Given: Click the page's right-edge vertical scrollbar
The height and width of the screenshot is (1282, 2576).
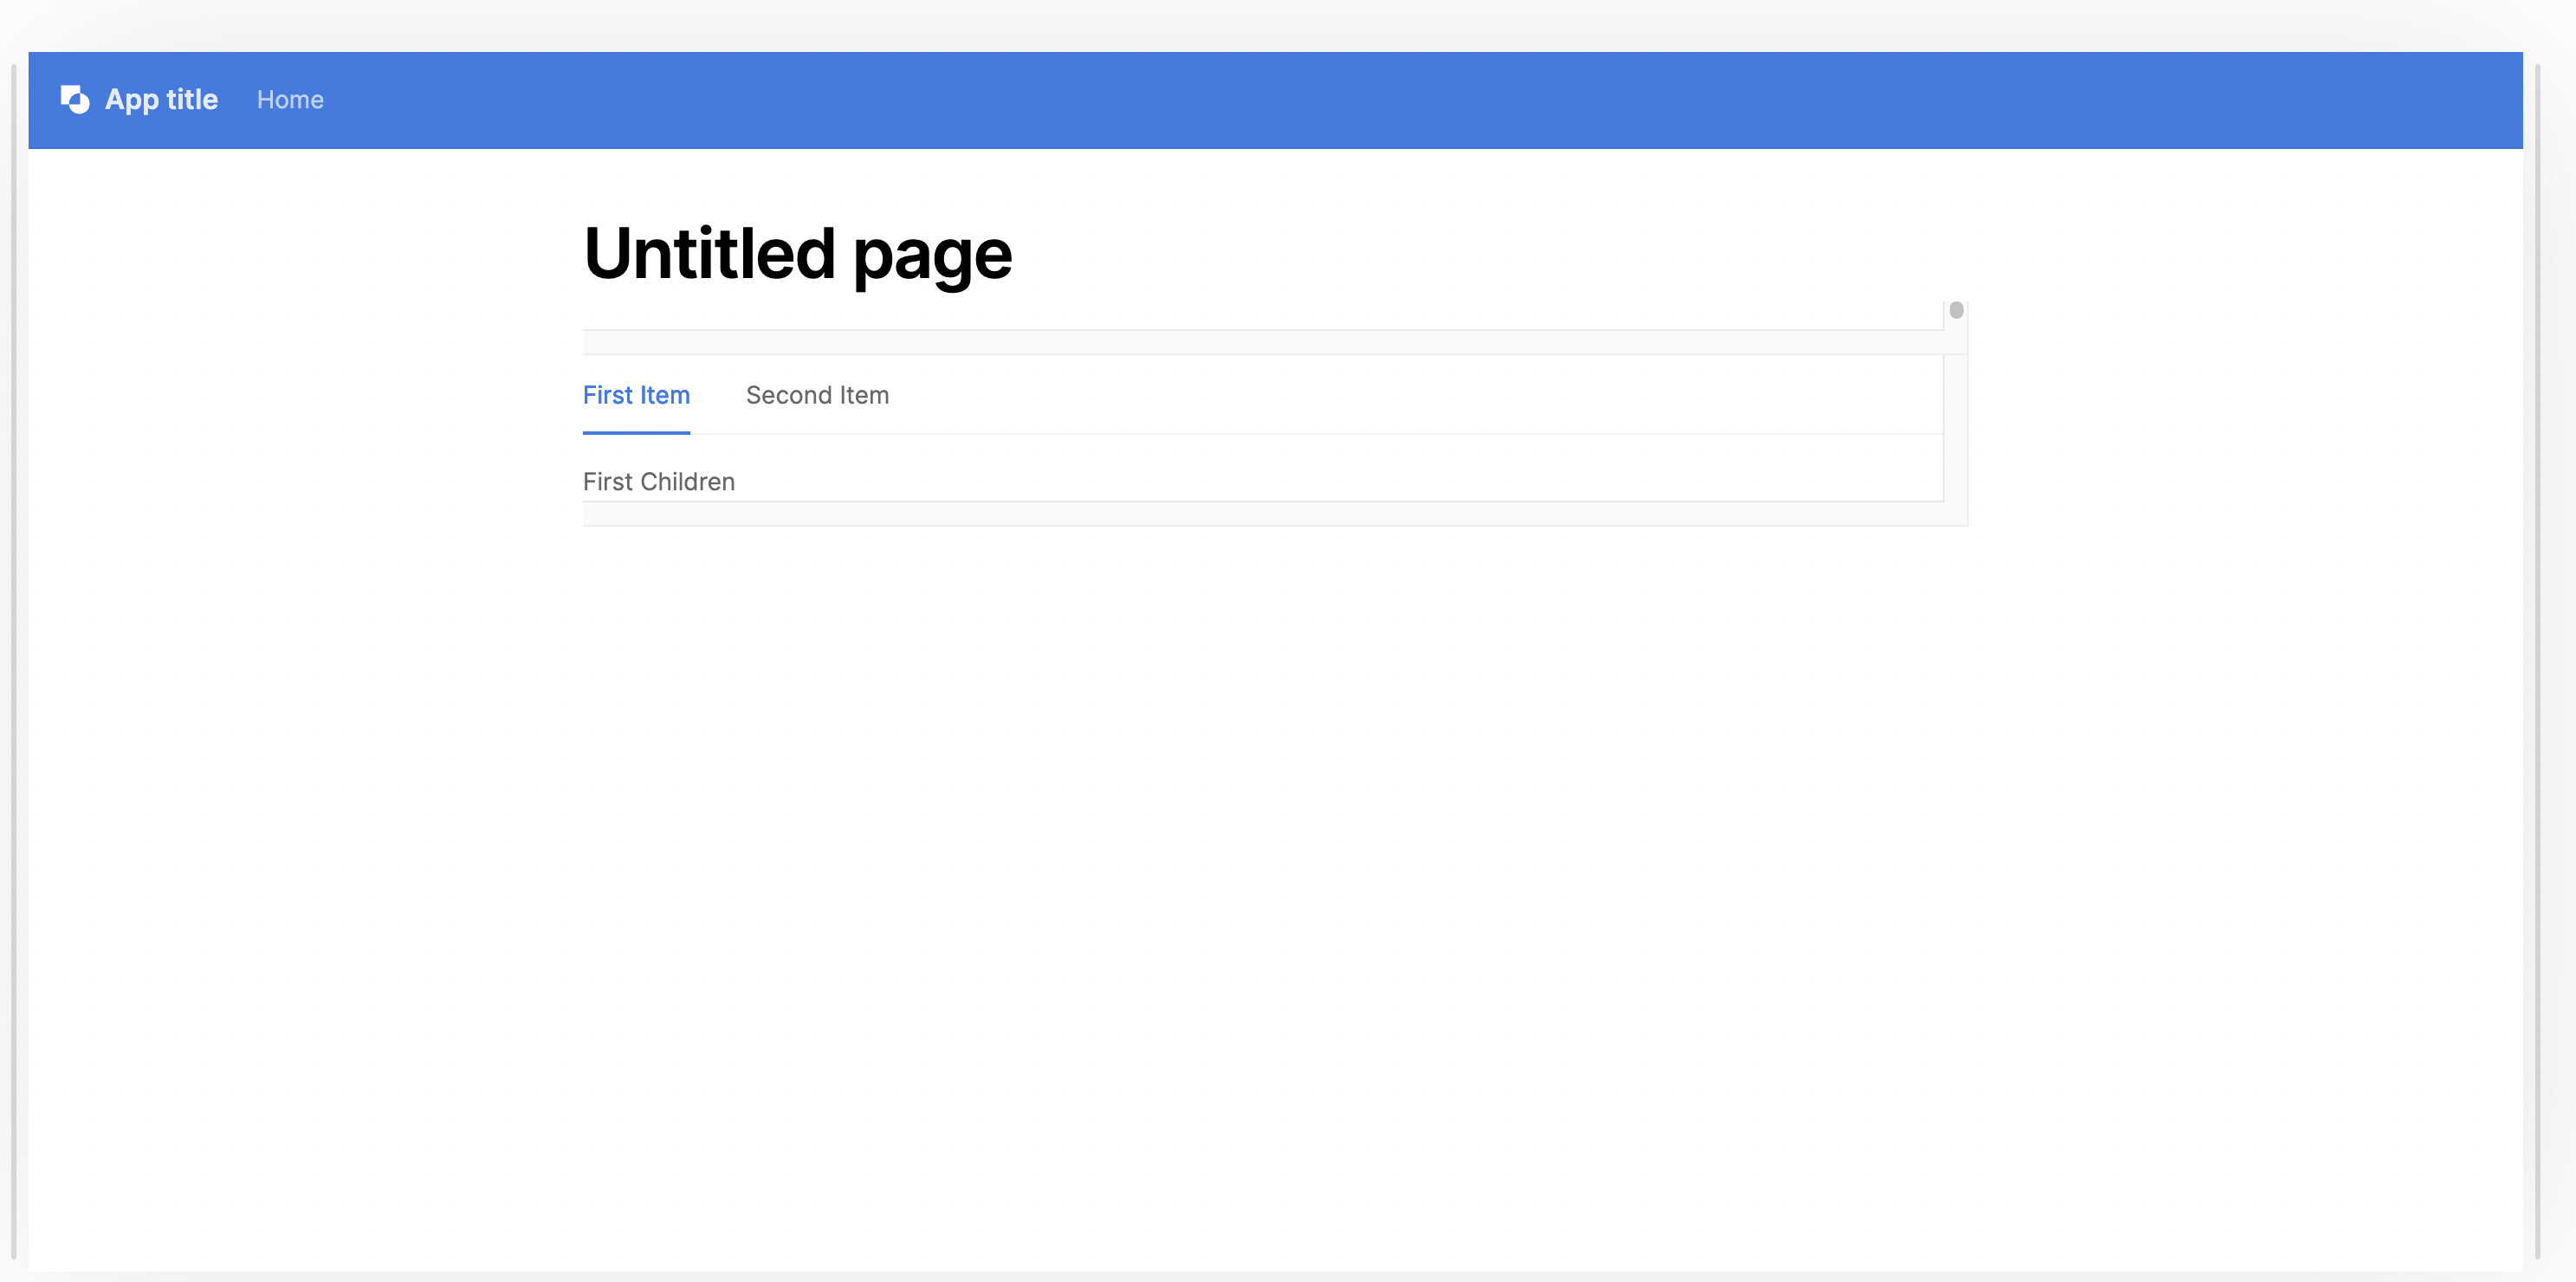Looking at the screenshot, I should coord(2538,660).
